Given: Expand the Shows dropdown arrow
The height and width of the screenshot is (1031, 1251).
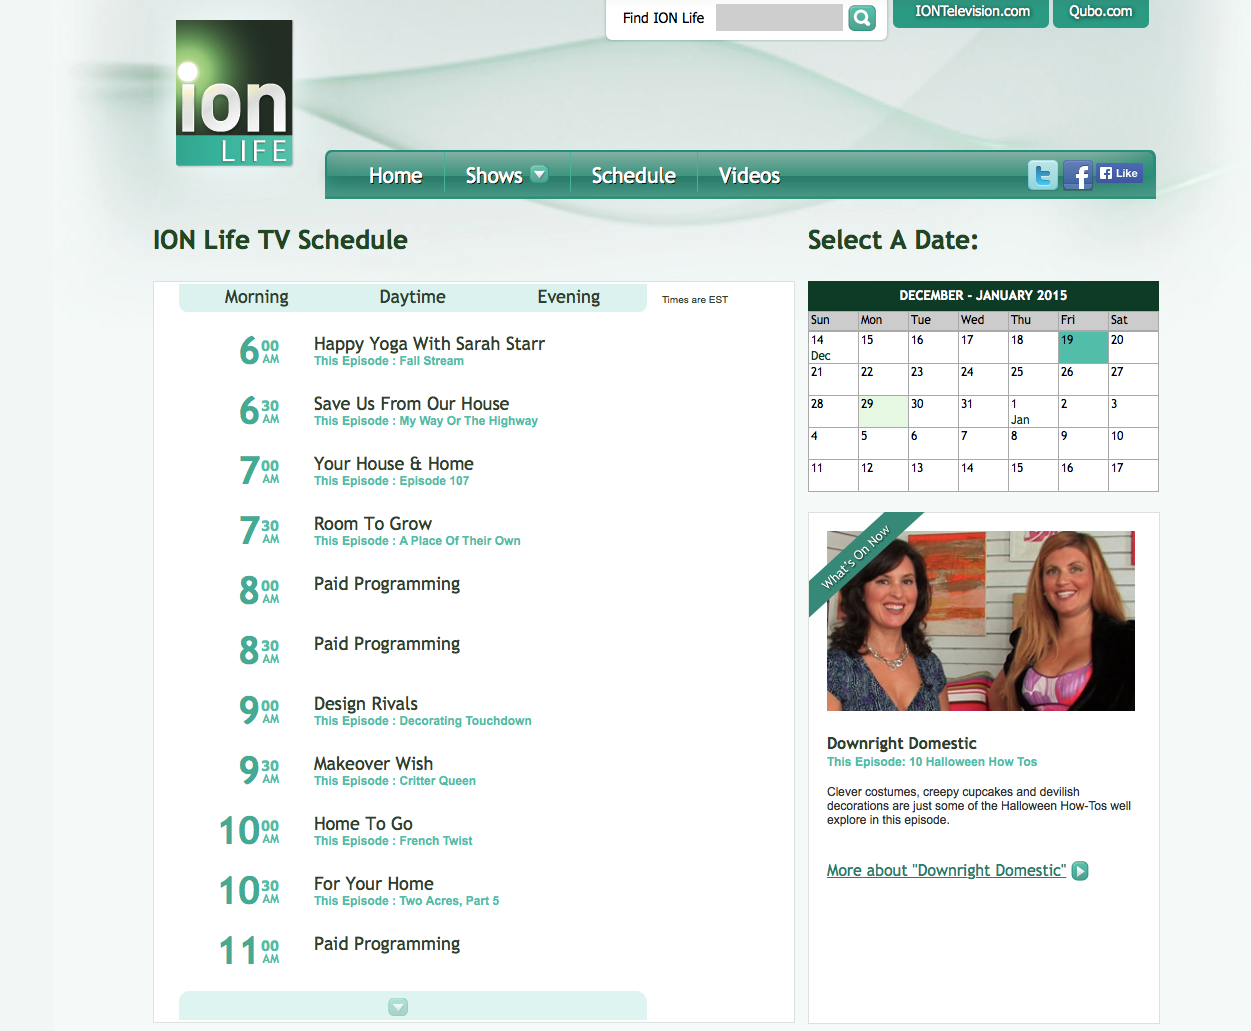Looking at the screenshot, I should tap(539, 174).
